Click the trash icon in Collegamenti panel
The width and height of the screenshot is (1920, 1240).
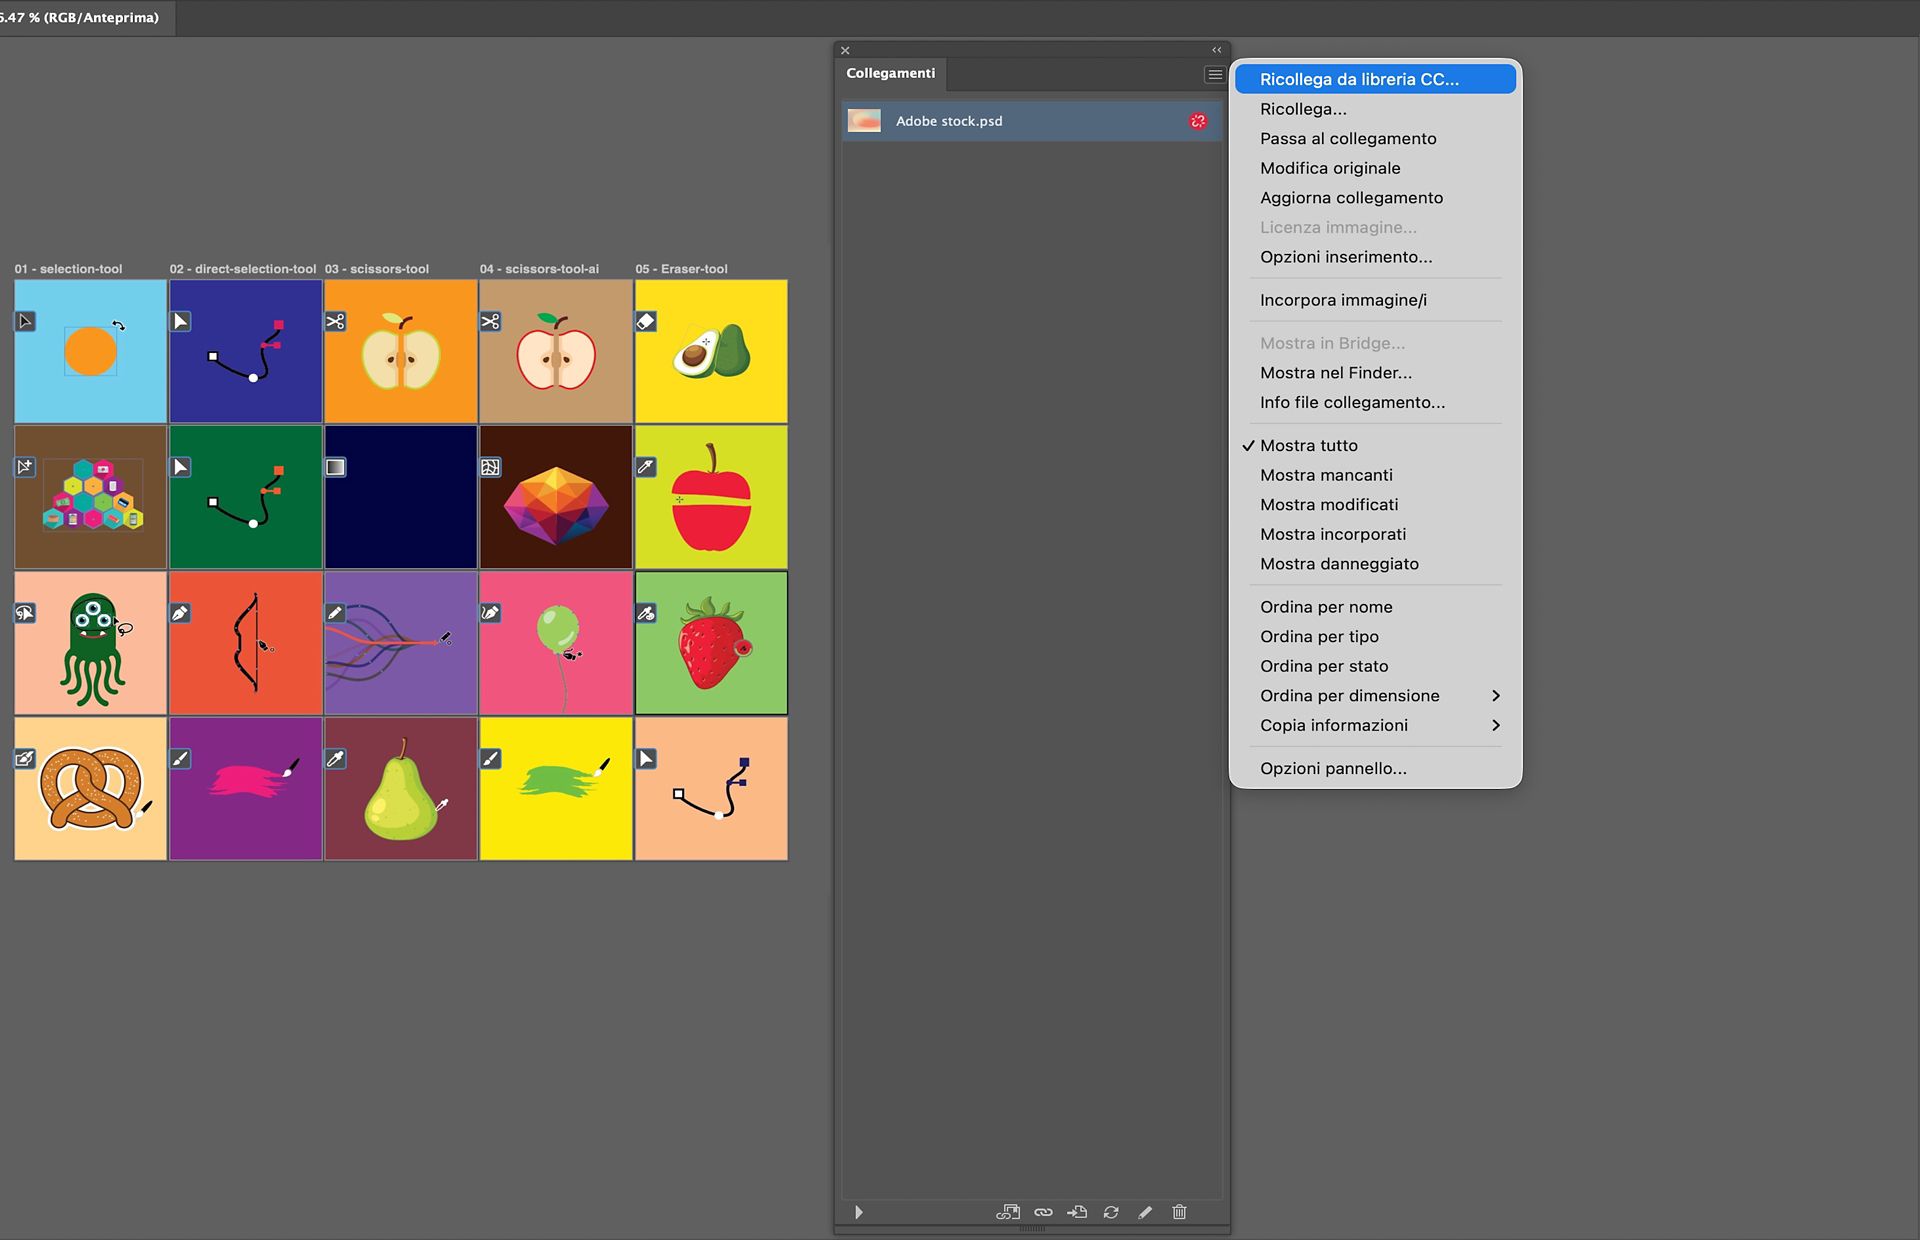click(x=1179, y=1212)
